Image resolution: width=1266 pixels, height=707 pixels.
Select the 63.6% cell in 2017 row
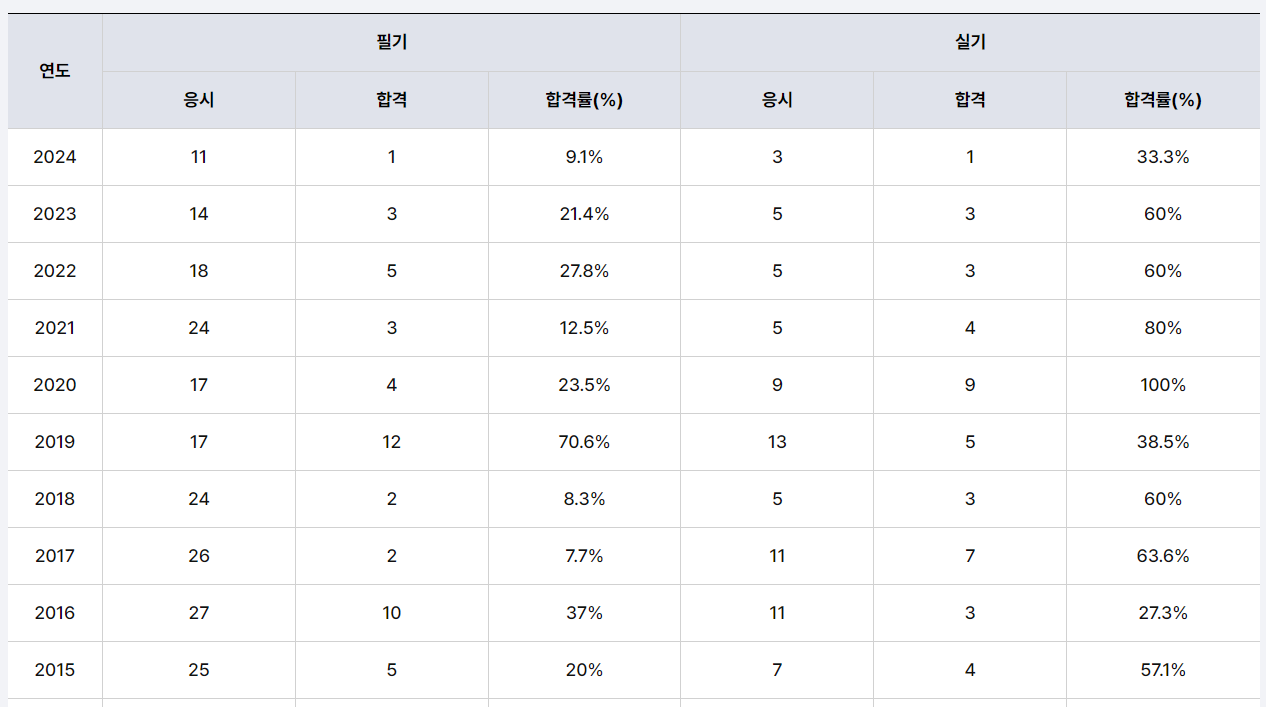1163,556
